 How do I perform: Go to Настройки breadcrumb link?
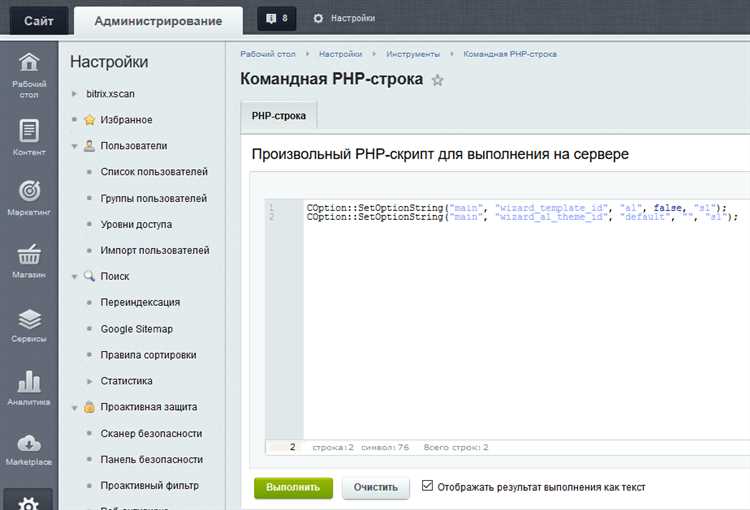(341, 54)
